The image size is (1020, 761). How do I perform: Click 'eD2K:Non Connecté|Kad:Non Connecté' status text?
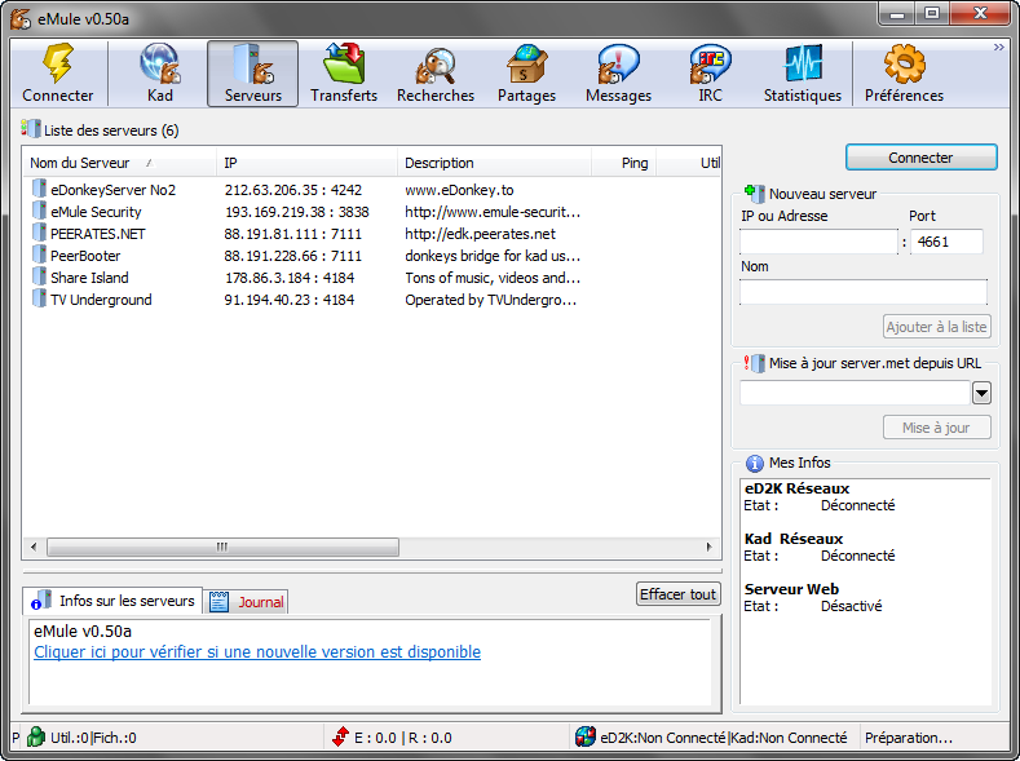point(723,738)
